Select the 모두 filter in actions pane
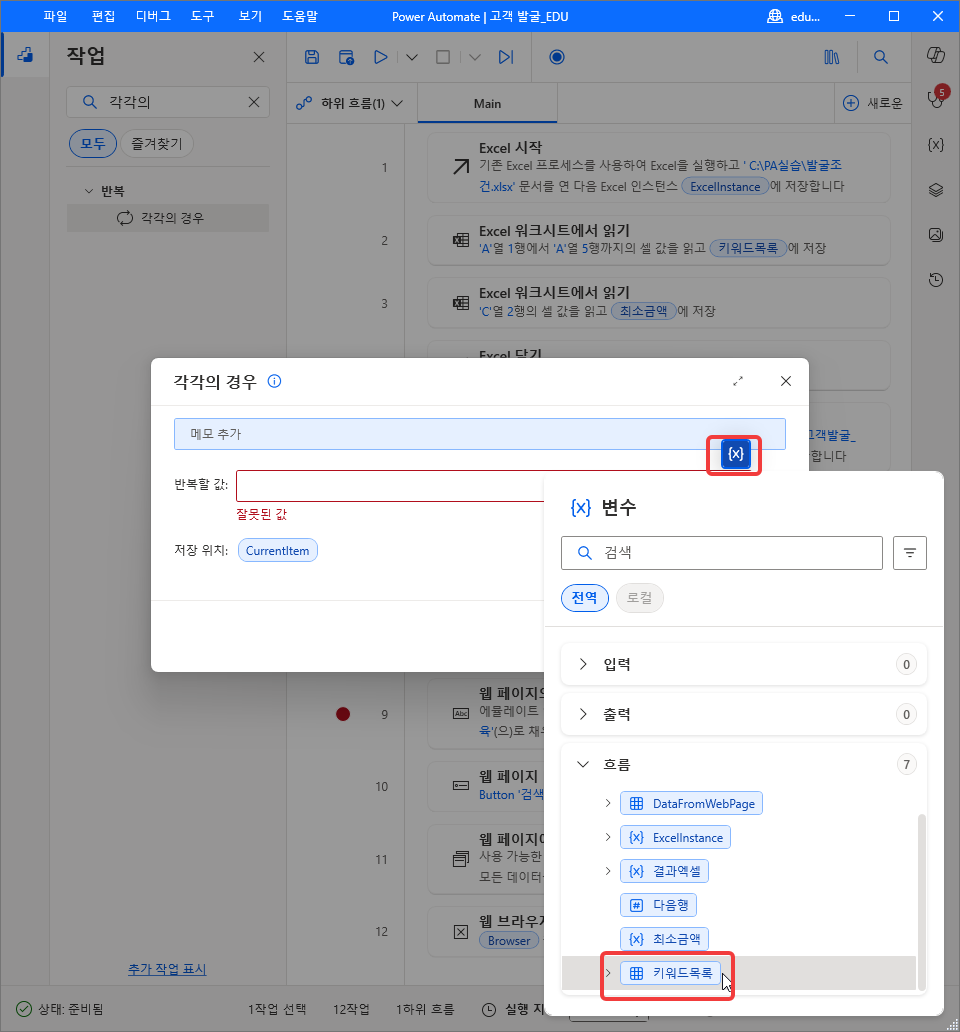This screenshot has width=960, height=1032. tap(93, 143)
